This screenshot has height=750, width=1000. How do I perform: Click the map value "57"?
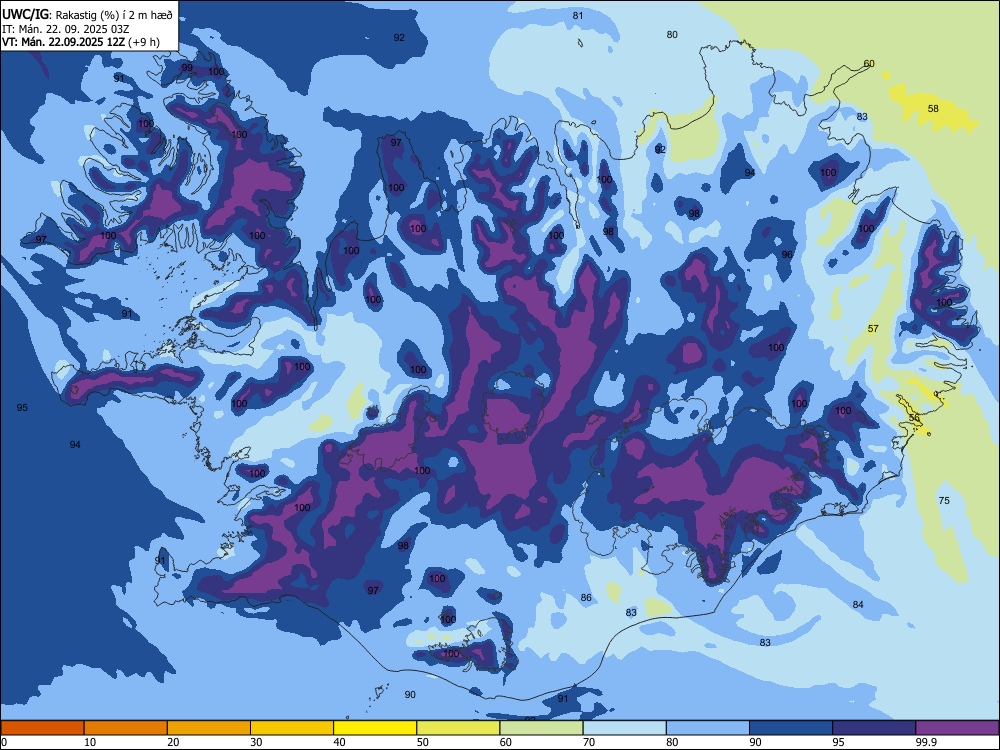(873, 328)
